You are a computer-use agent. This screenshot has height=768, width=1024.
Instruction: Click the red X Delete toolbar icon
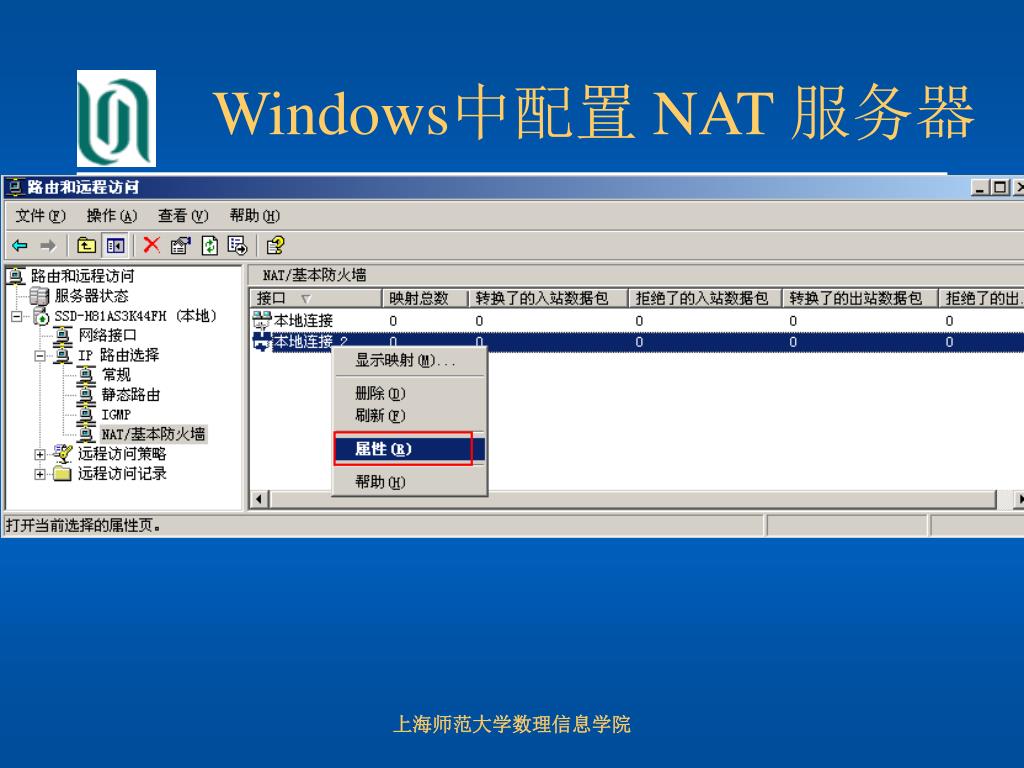[152, 246]
